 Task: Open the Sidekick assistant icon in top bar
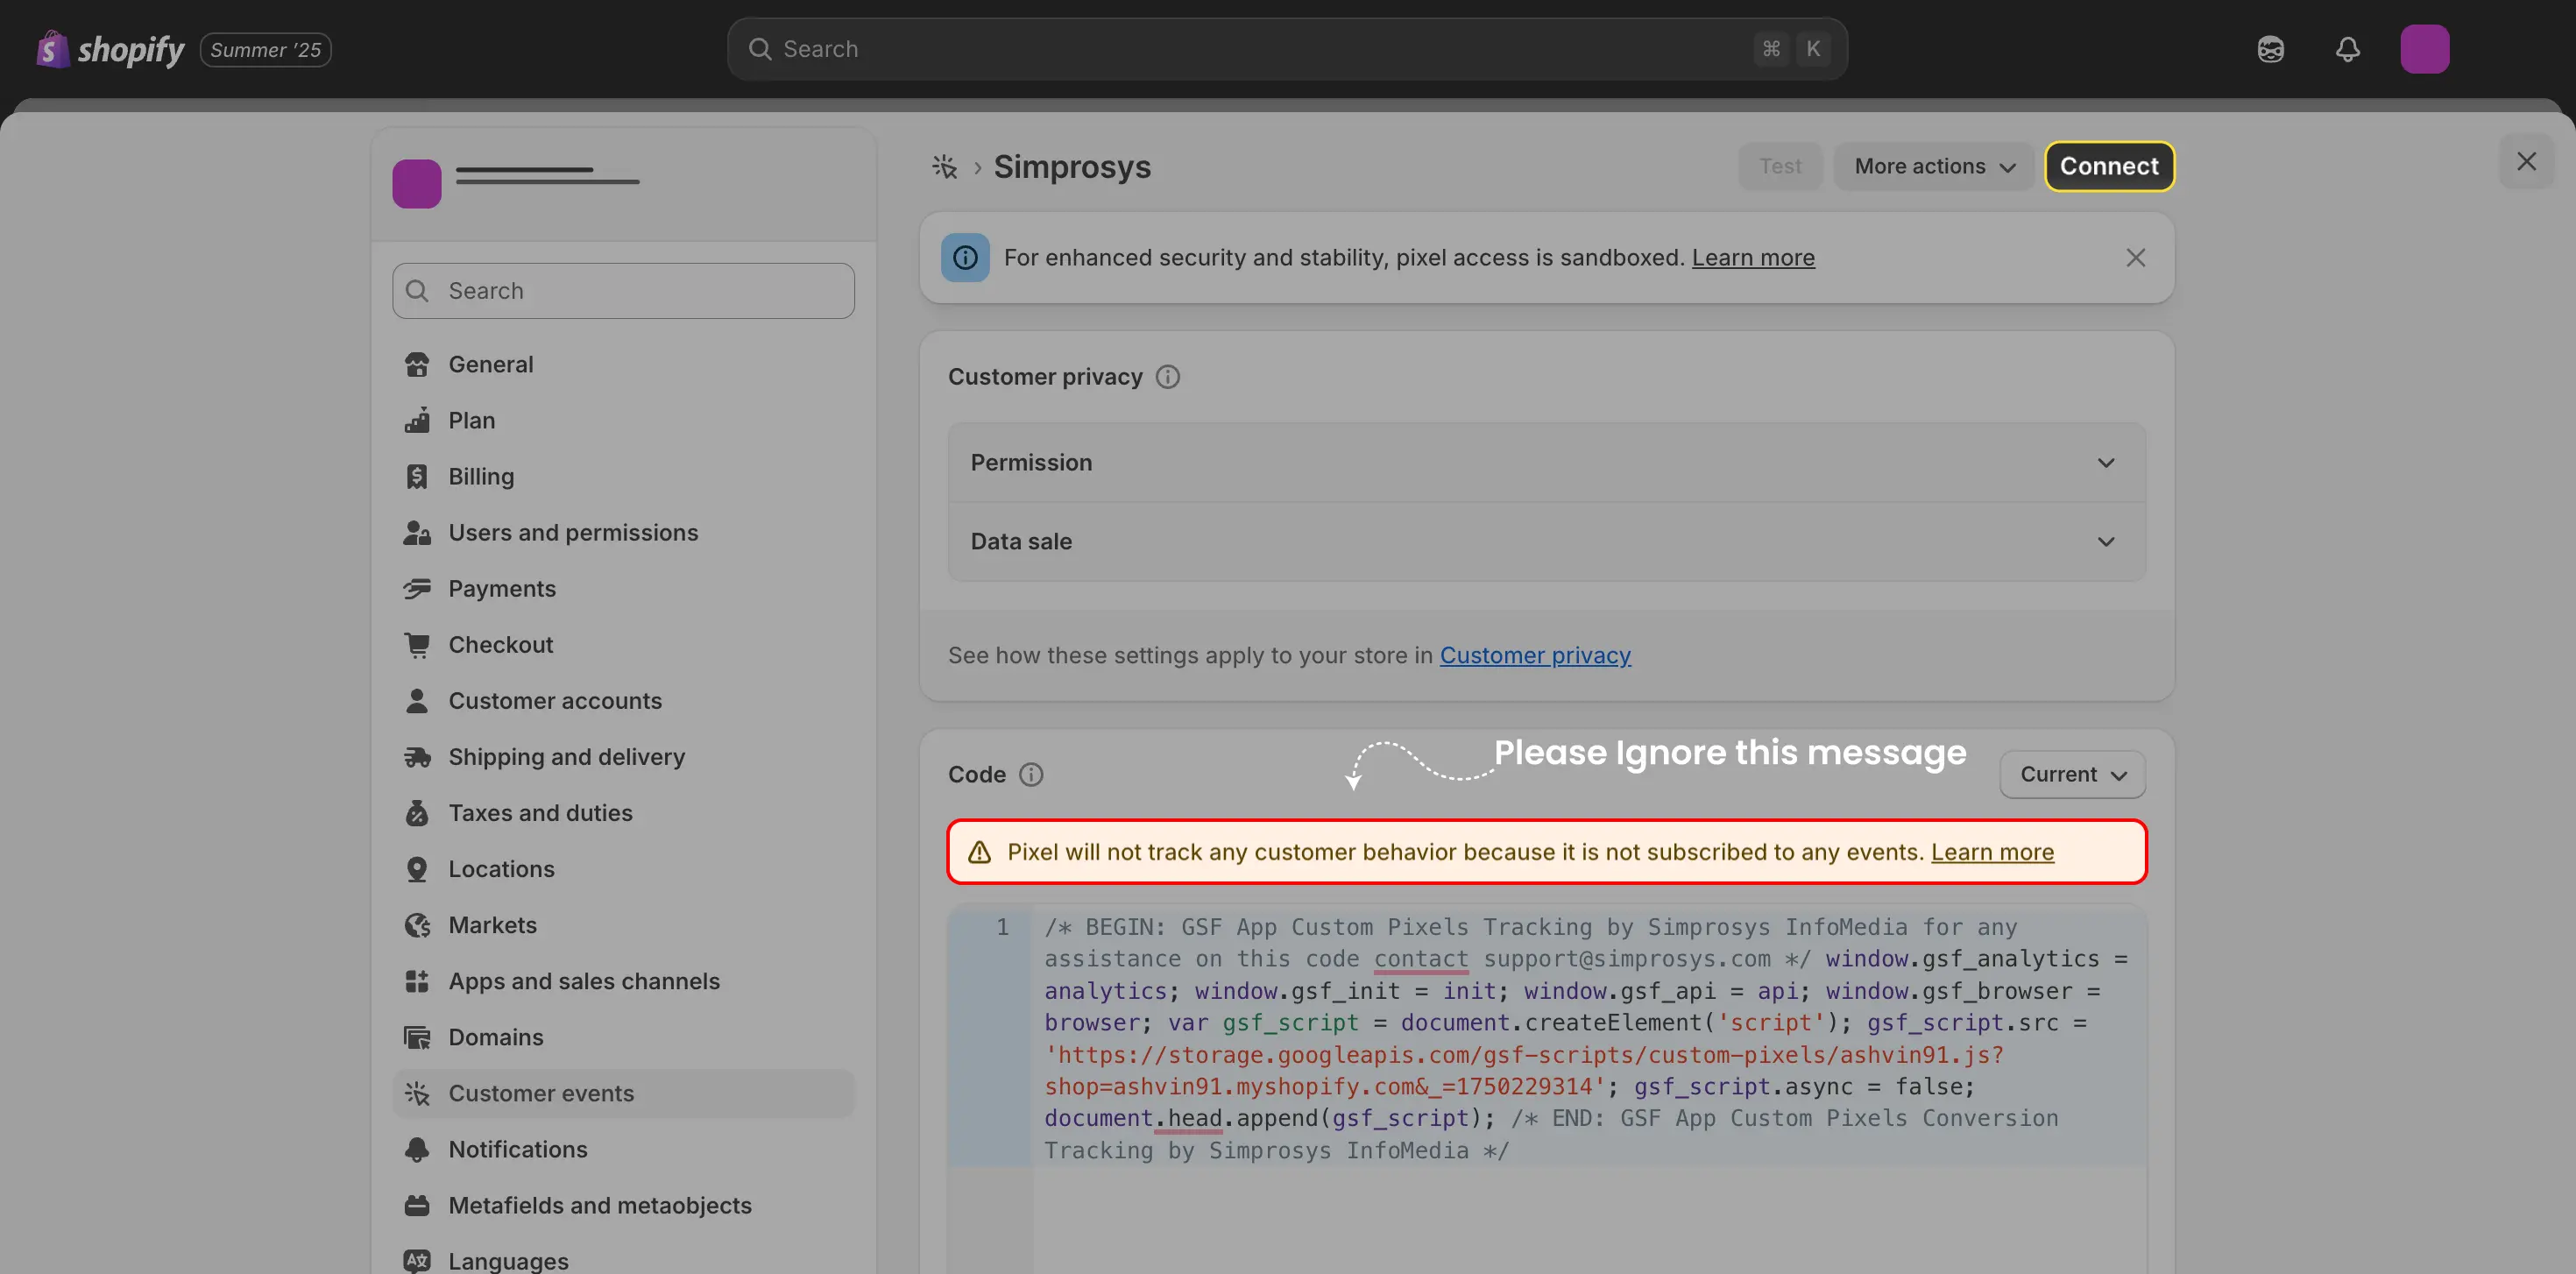[2270, 49]
